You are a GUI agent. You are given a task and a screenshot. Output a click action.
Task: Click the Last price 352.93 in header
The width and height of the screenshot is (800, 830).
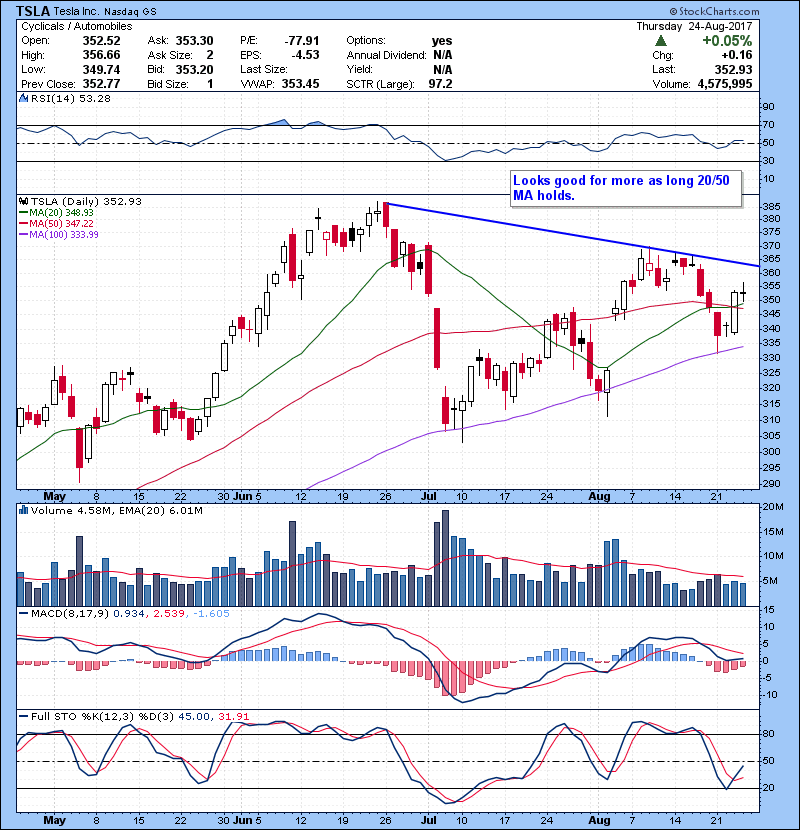[x=733, y=70]
